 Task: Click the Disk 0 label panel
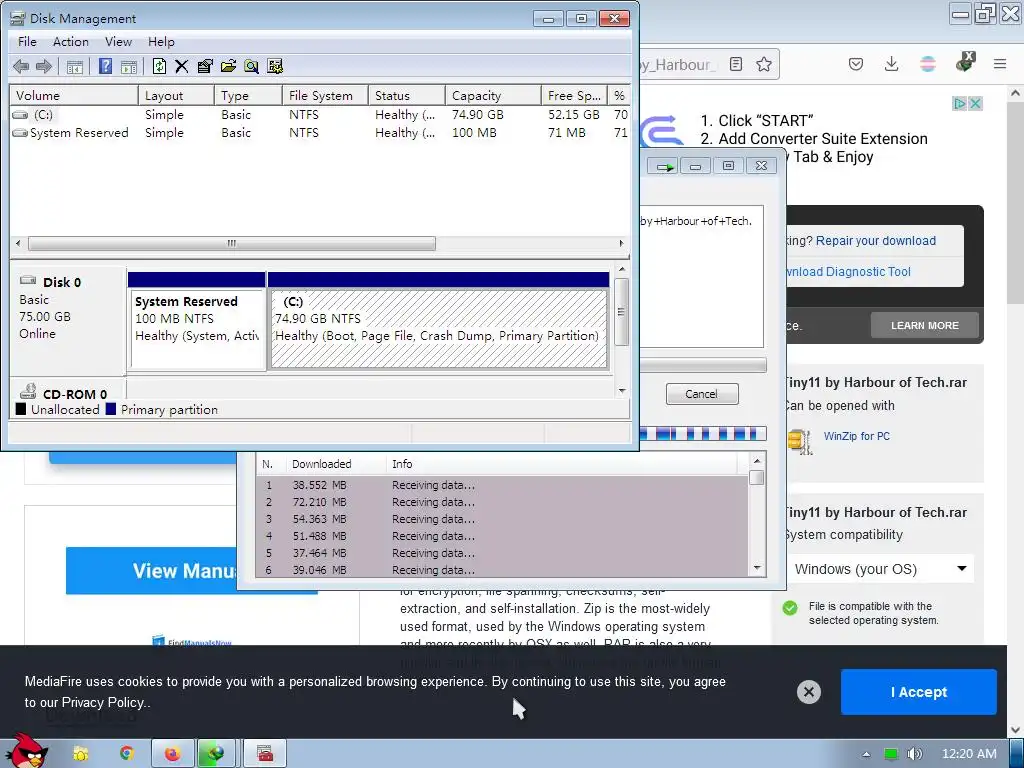(x=68, y=320)
